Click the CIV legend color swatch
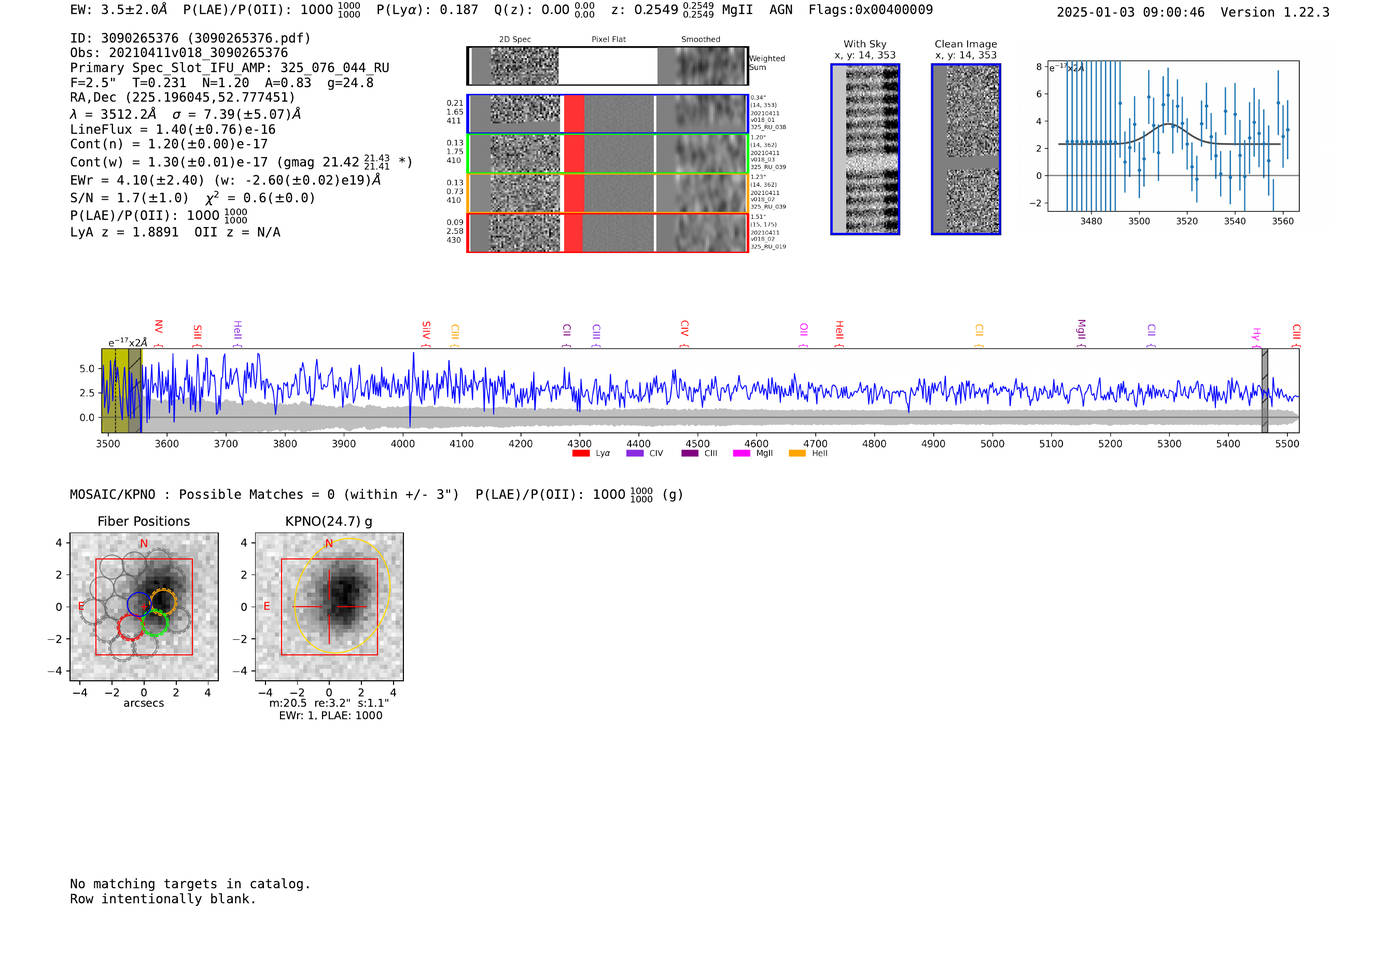The image size is (1400, 953). pyautogui.click(x=634, y=454)
